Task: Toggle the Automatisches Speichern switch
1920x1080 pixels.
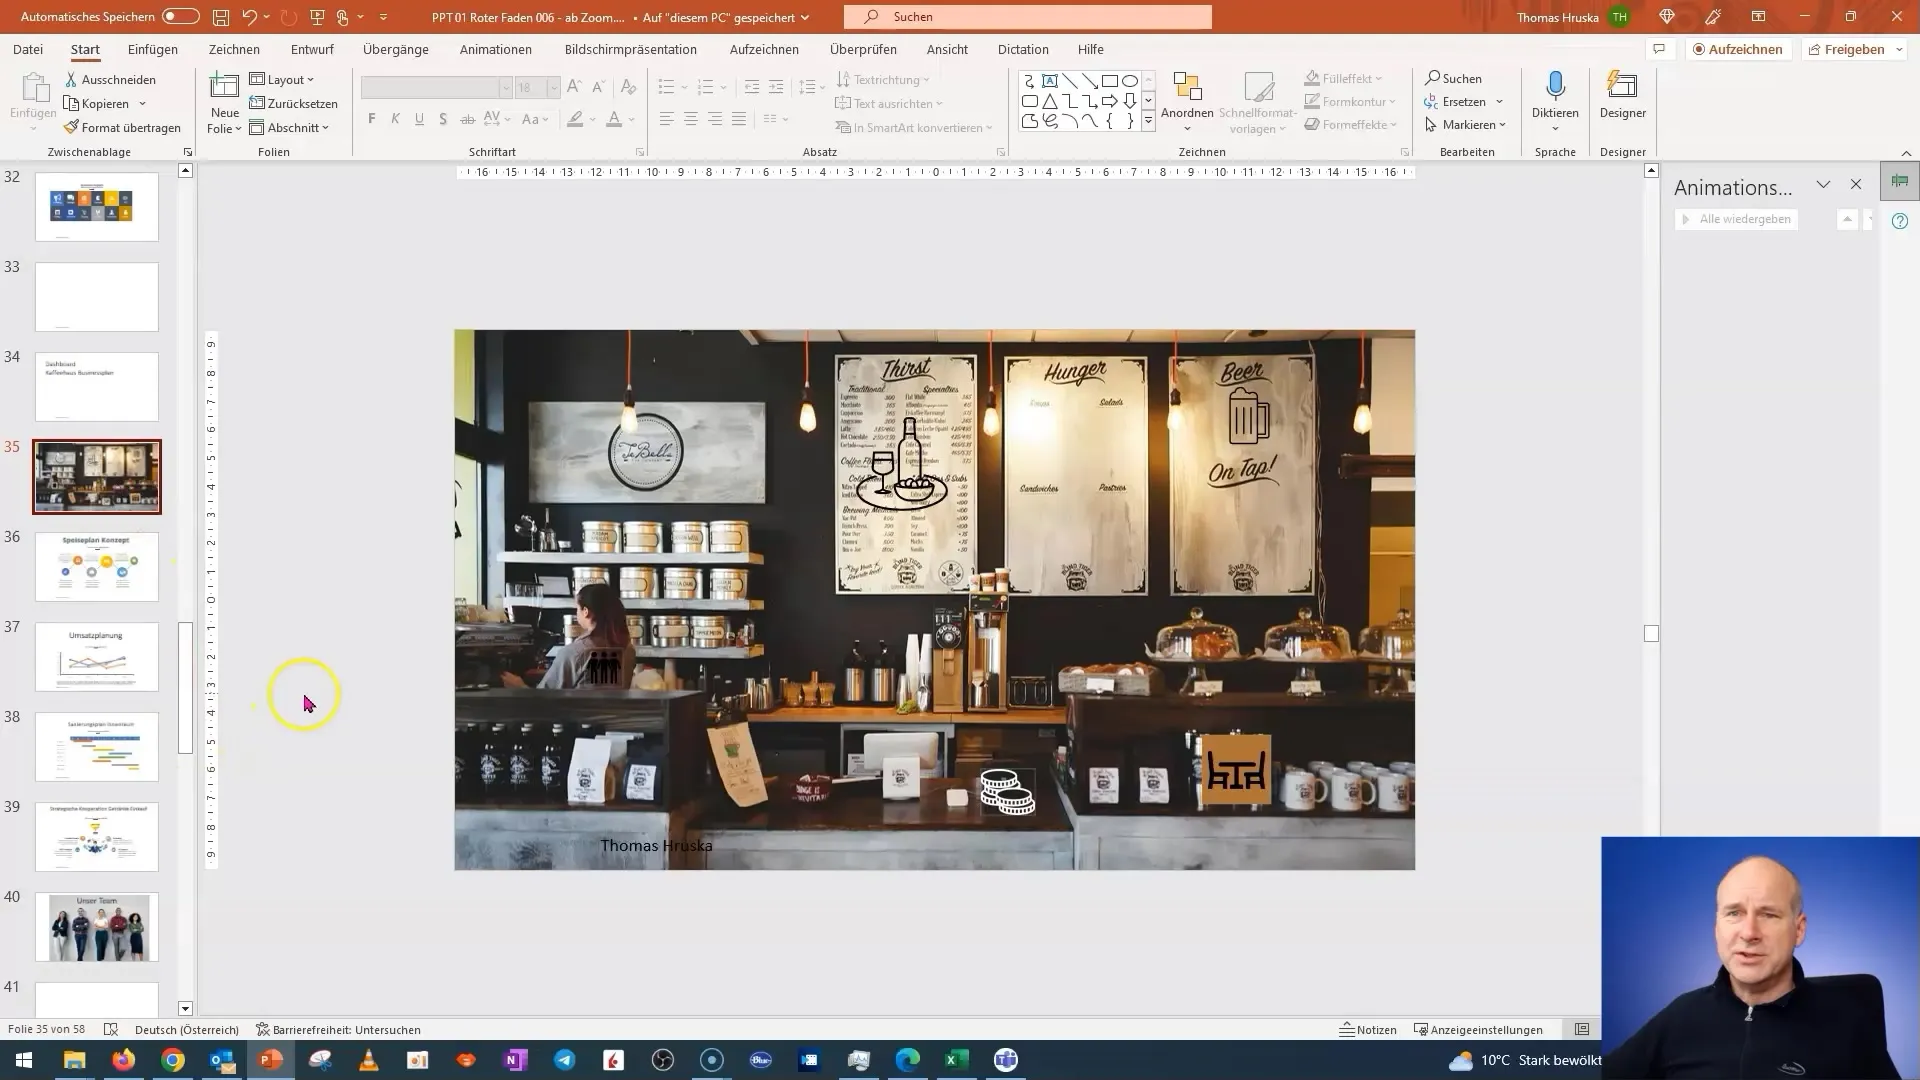Action: coord(181,17)
